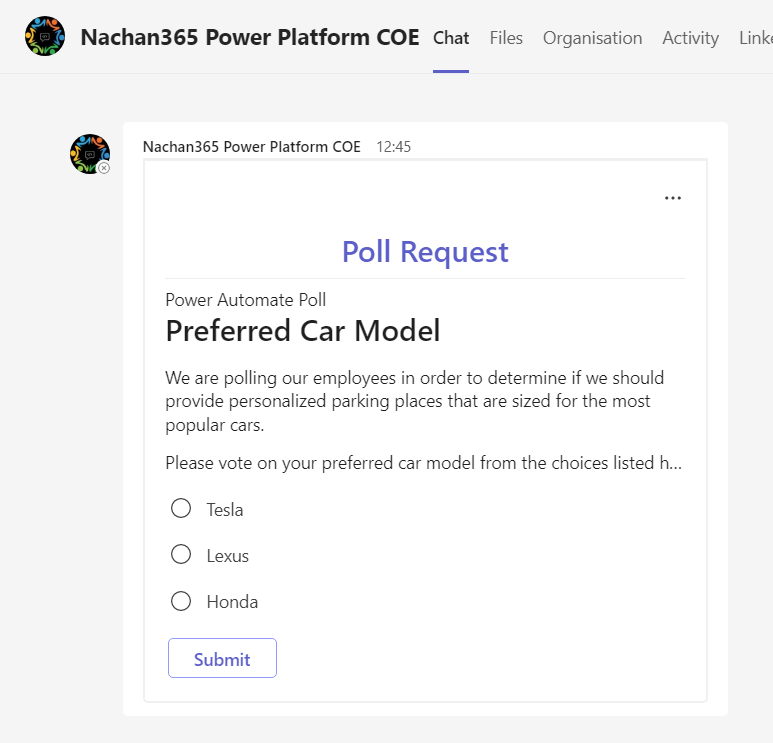Viewport: 773px width, 743px height.
Task: Open the Activity tab
Action: pyautogui.click(x=690, y=38)
